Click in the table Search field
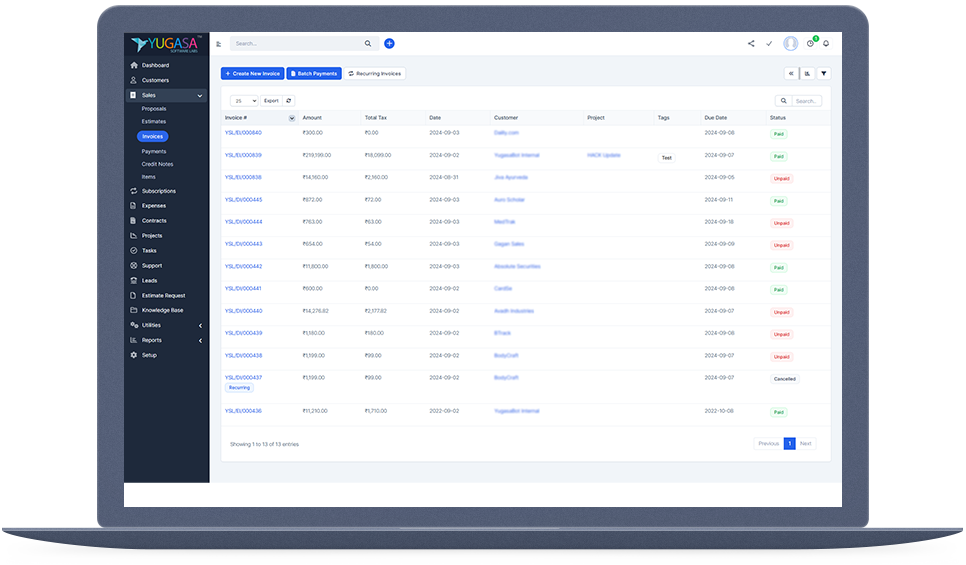 [806, 100]
